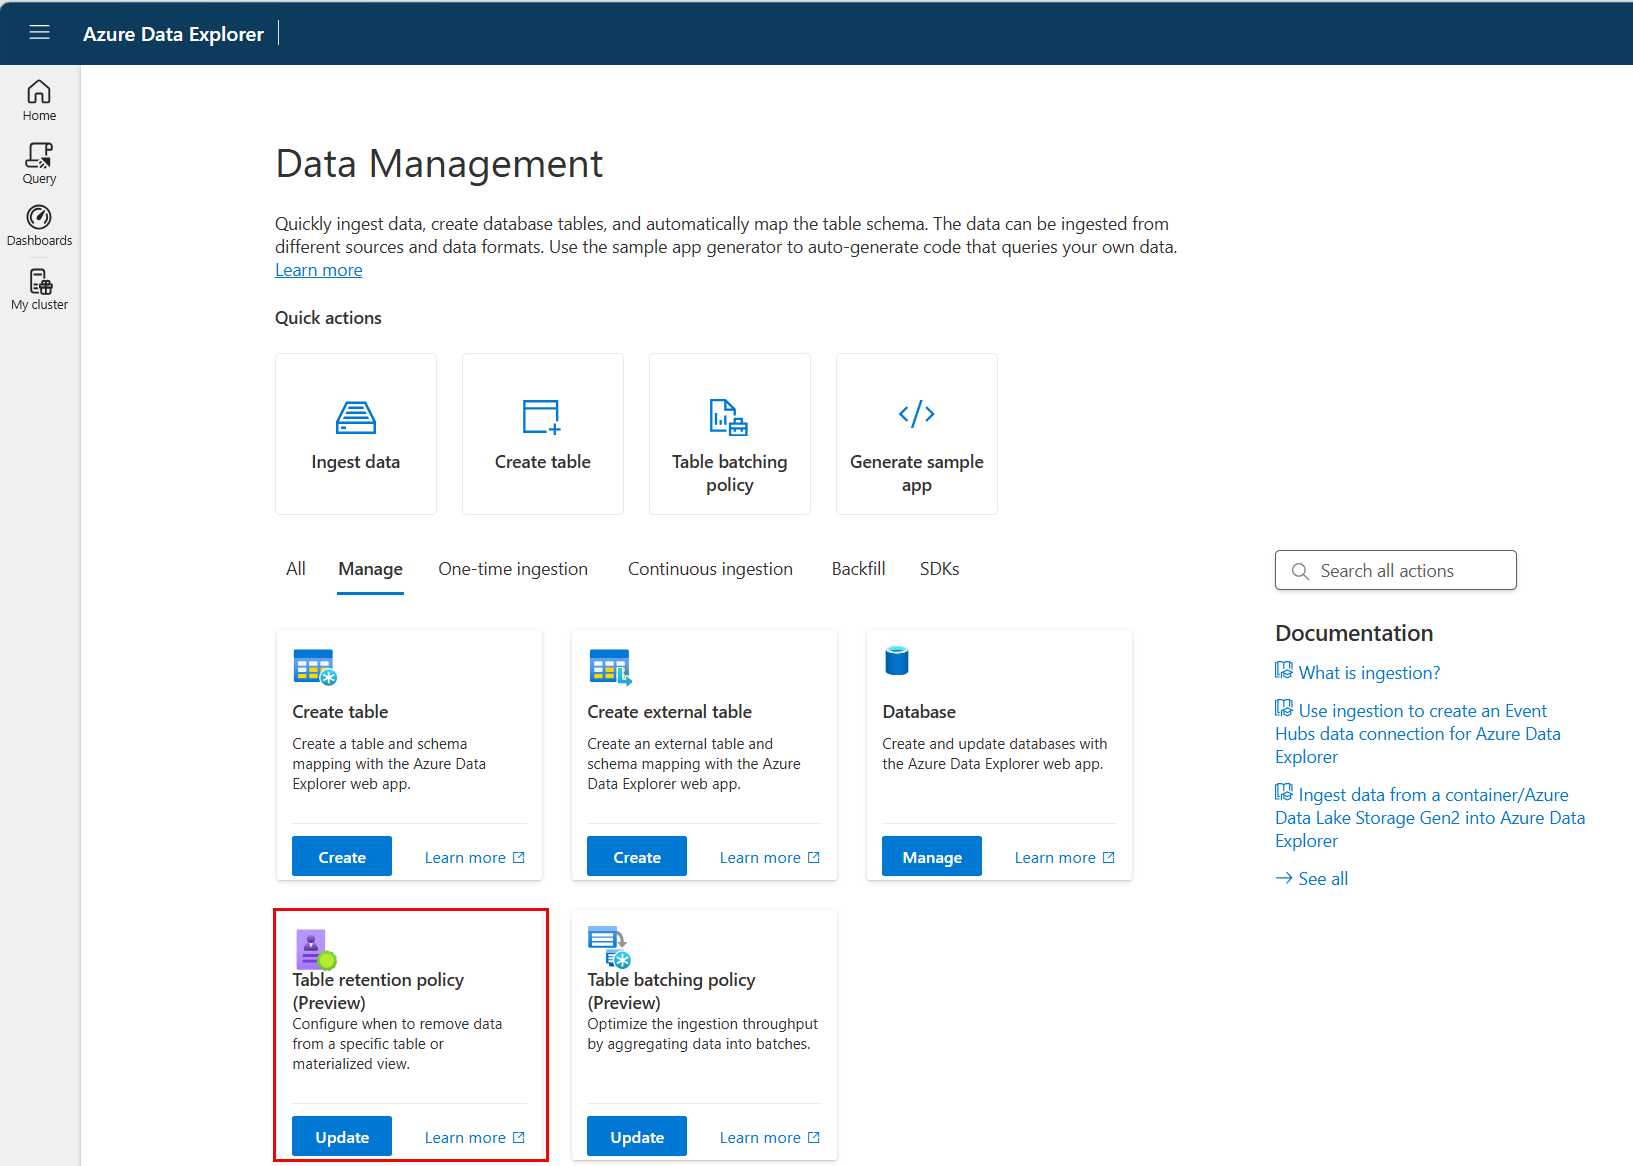Click the arrow icon beside See all
Image resolution: width=1633 pixels, height=1166 pixels.
[x=1284, y=878]
